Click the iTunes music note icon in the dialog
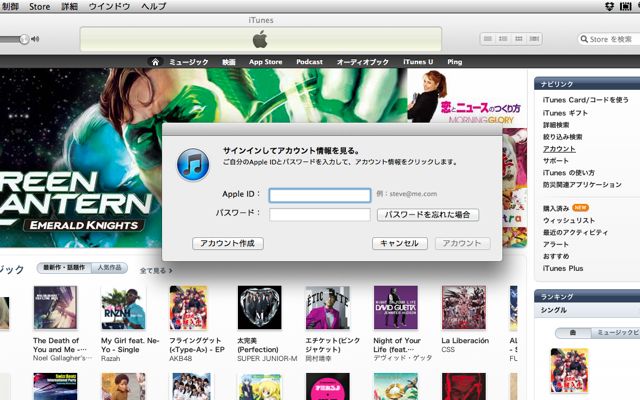640x400 pixels. pos(193,165)
